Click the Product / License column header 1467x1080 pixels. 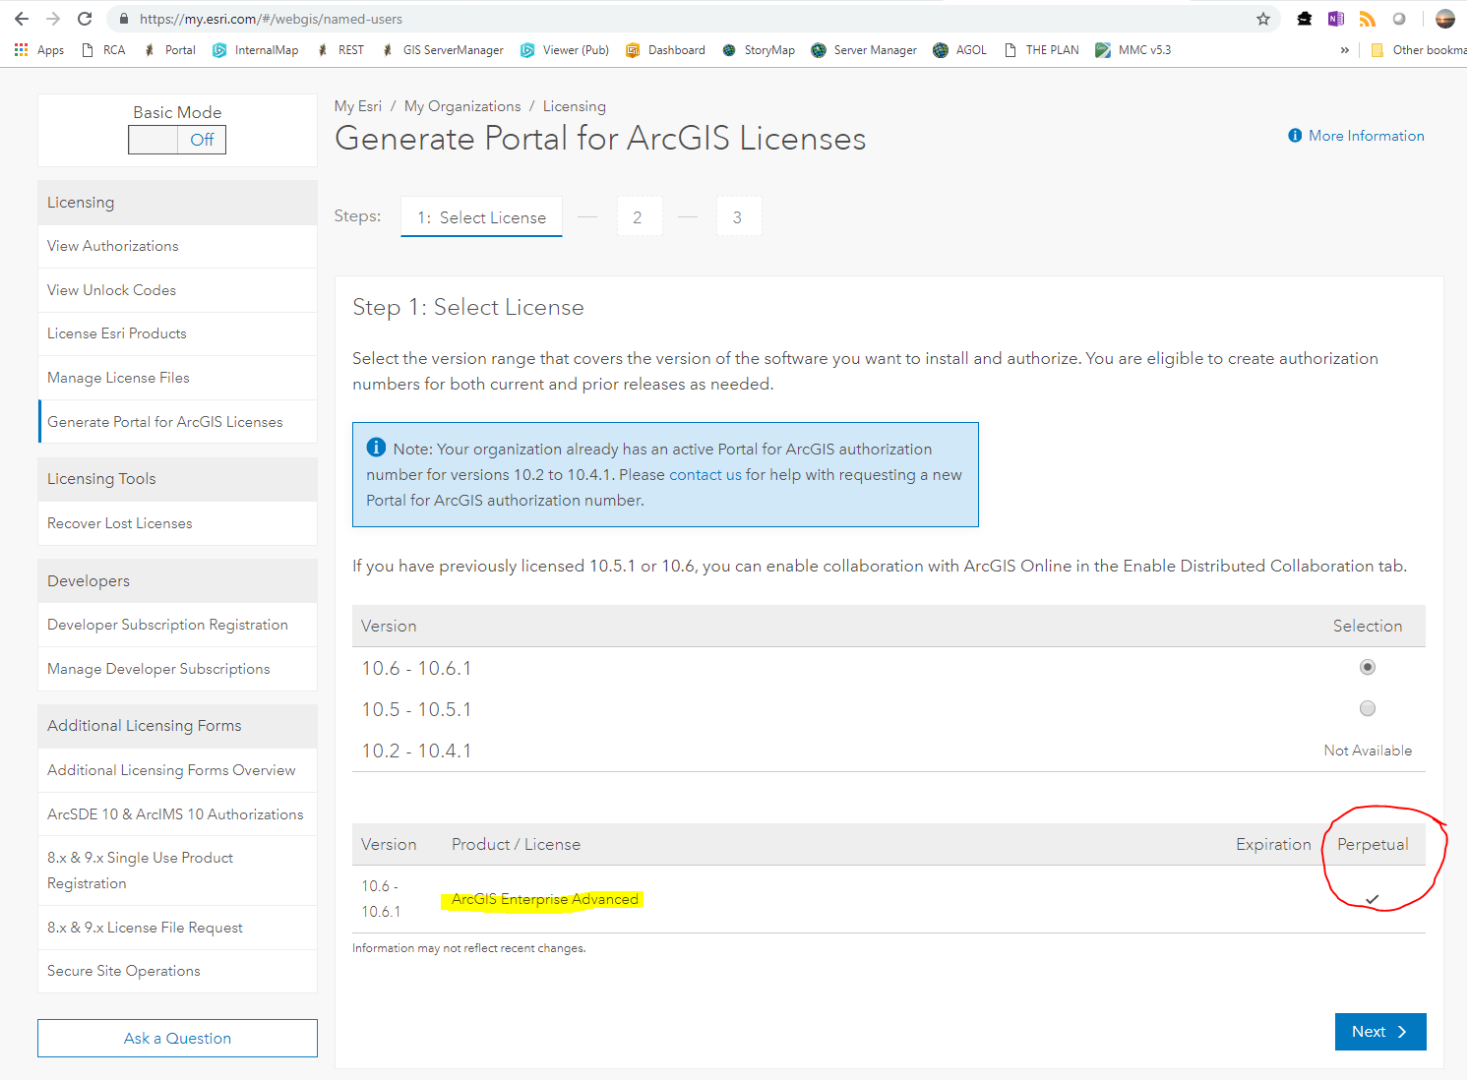pyautogui.click(x=516, y=844)
